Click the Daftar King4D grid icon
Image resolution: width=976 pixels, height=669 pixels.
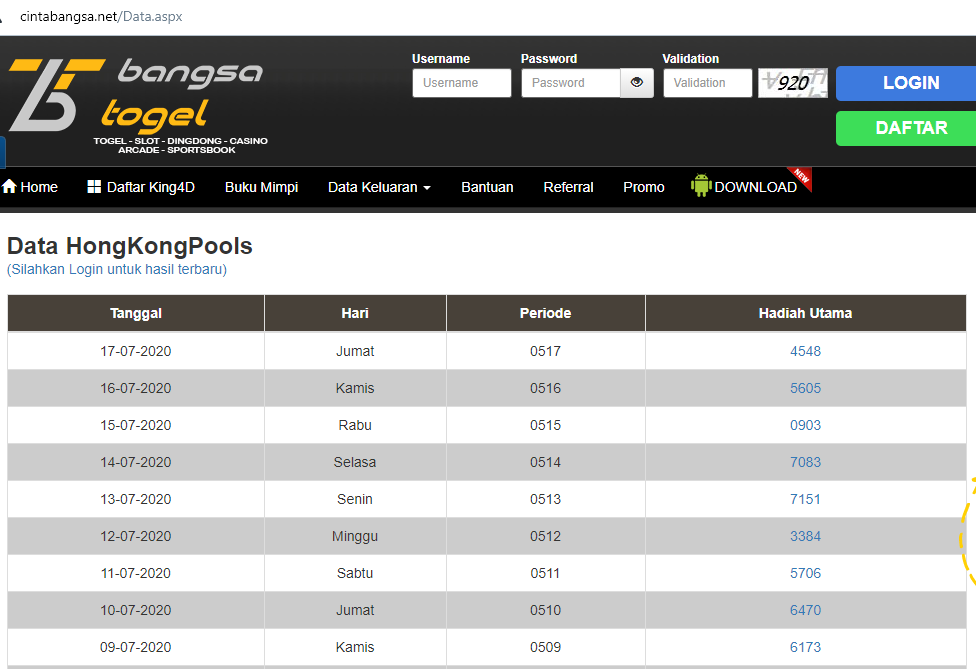coord(94,187)
